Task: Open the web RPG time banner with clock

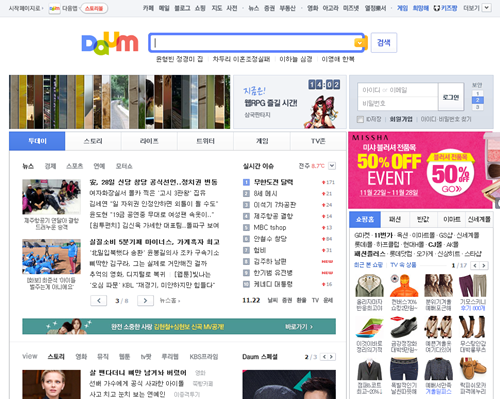Action: [290, 102]
